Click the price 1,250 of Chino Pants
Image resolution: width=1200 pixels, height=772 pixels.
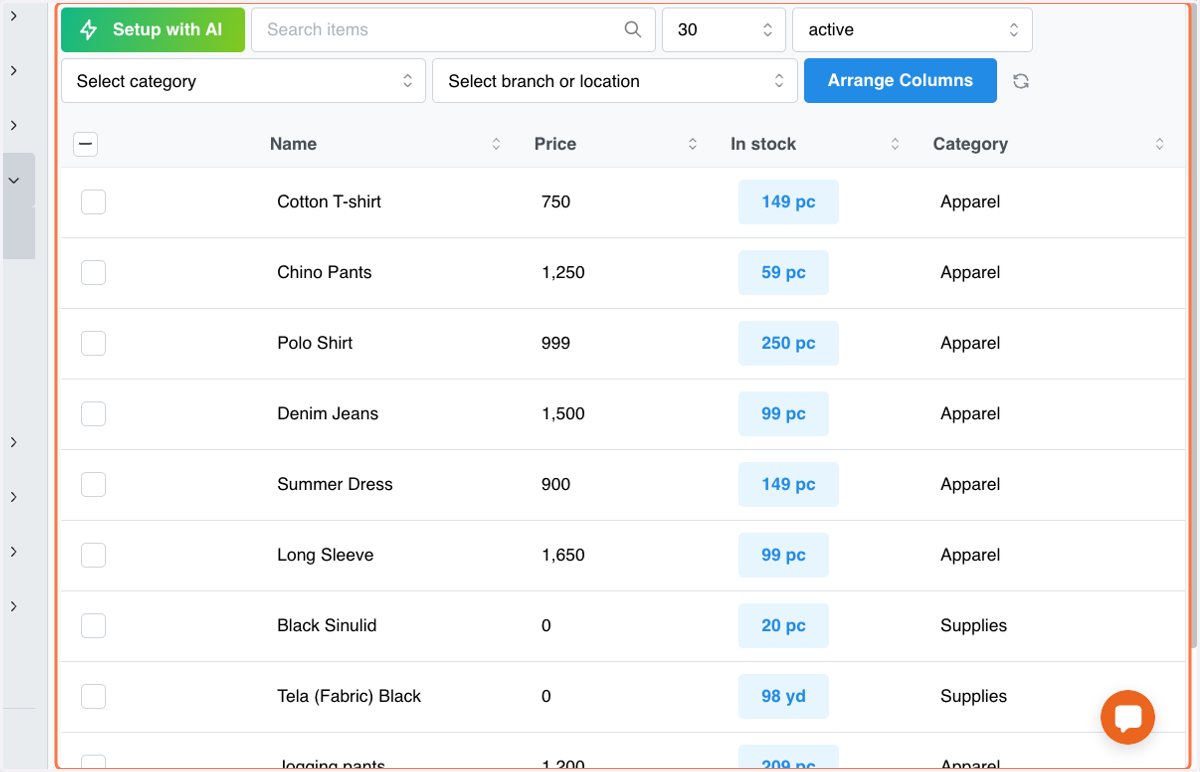click(x=563, y=272)
